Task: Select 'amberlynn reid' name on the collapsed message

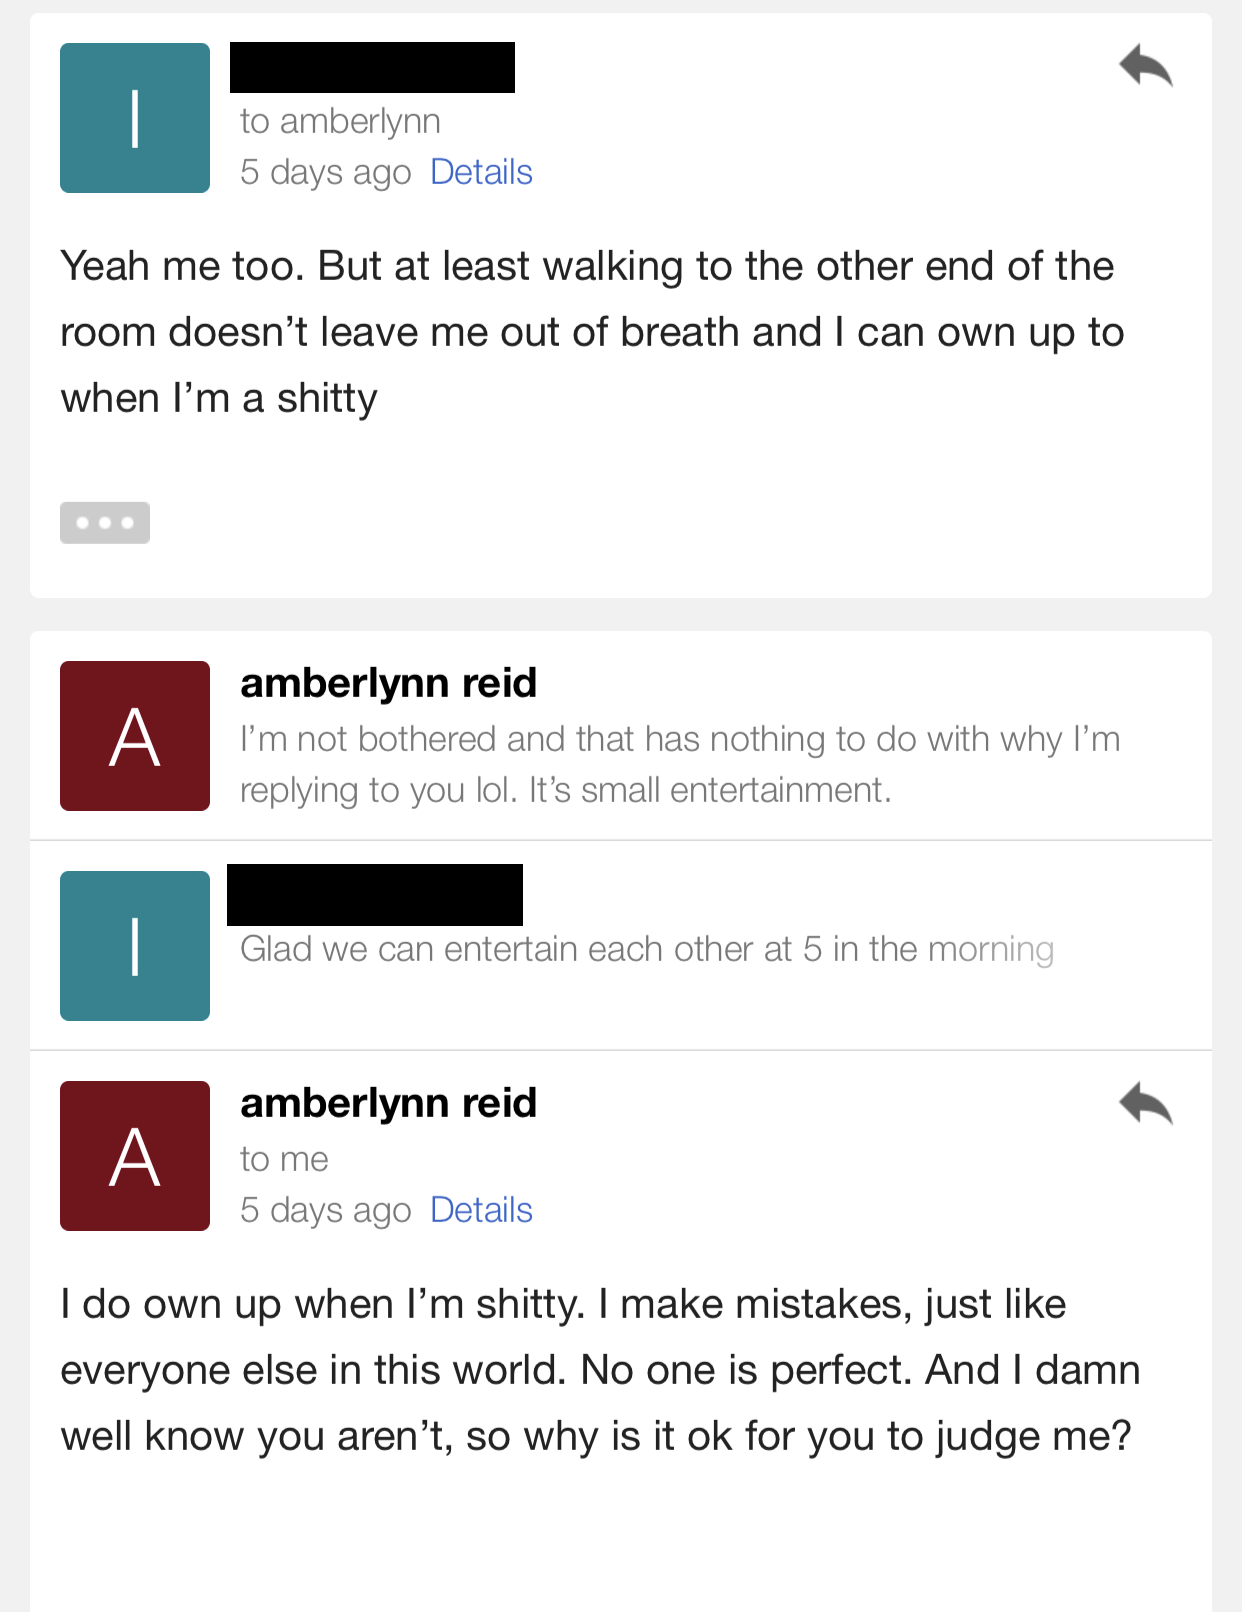Action: tap(388, 683)
